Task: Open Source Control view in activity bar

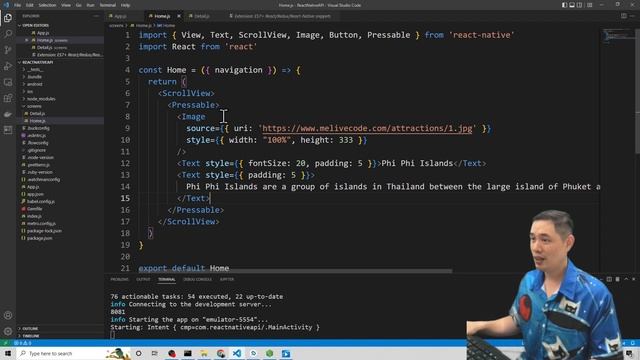Action: (8, 50)
